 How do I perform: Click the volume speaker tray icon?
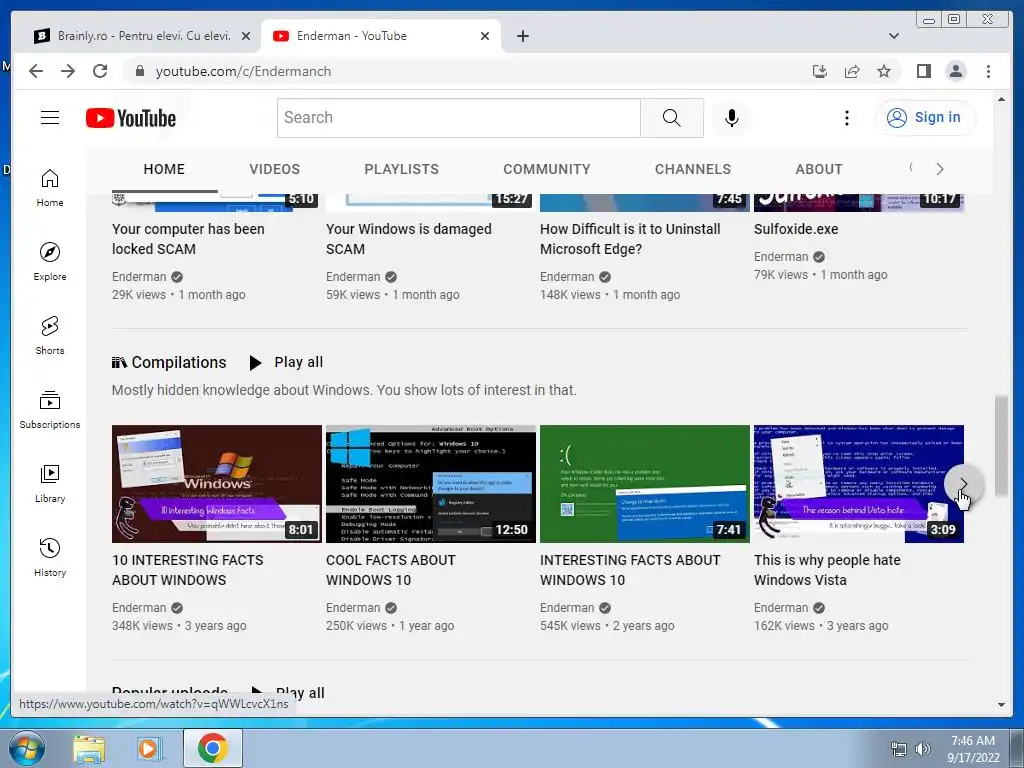[x=922, y=749]
